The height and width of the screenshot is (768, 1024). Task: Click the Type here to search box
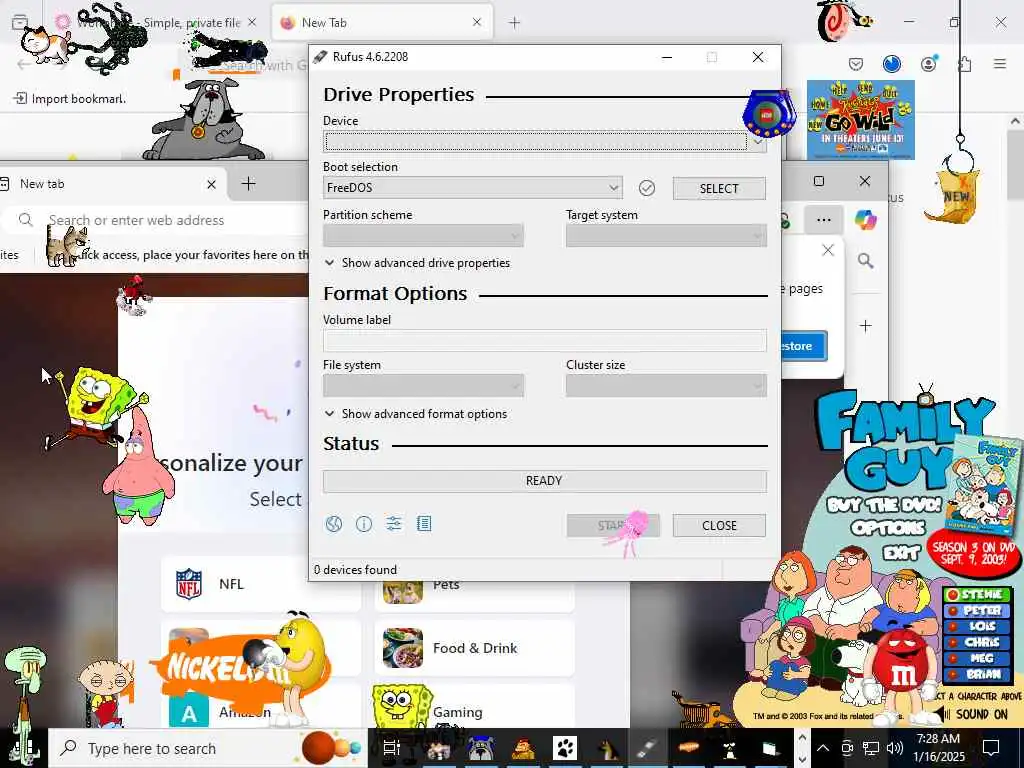pyautogui.click(x=208, y=748)
